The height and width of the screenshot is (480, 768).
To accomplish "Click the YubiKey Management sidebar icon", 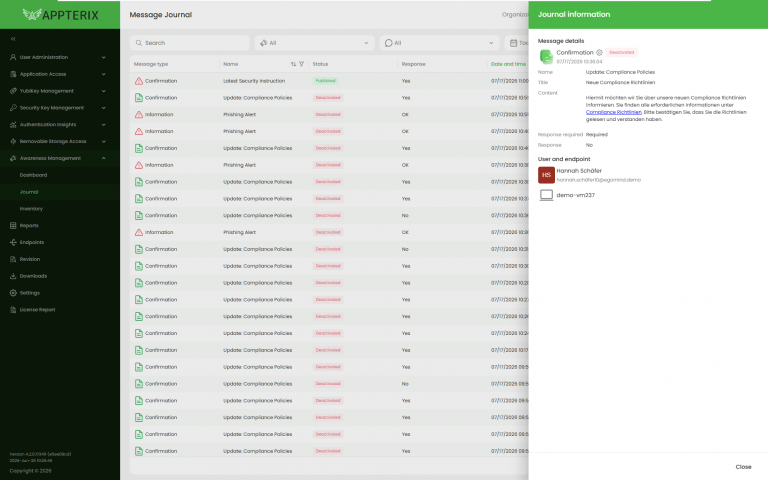I will [x=13, y=91].
